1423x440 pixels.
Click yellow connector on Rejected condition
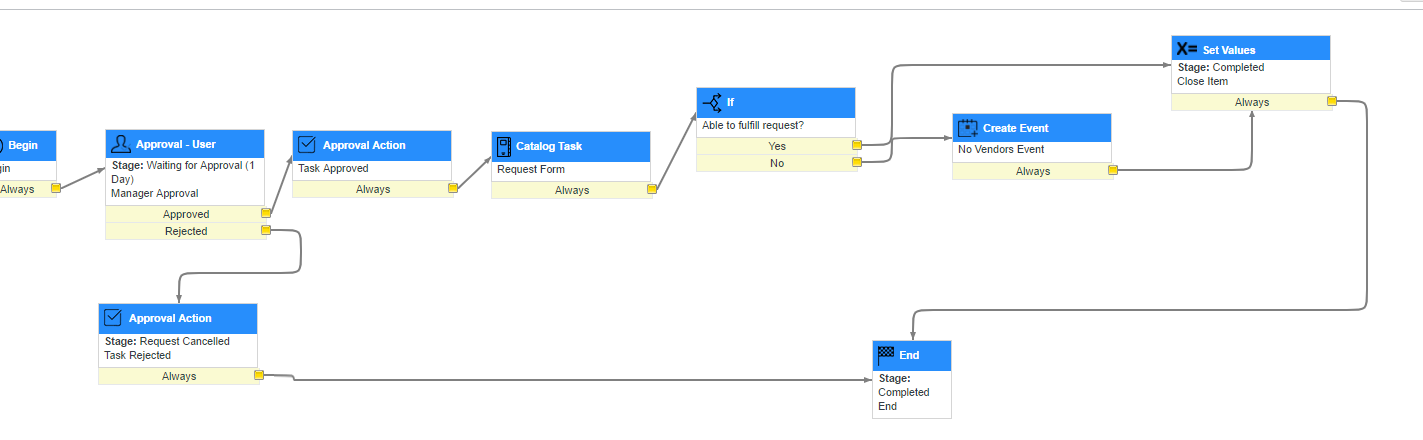[x=265, y=230]
